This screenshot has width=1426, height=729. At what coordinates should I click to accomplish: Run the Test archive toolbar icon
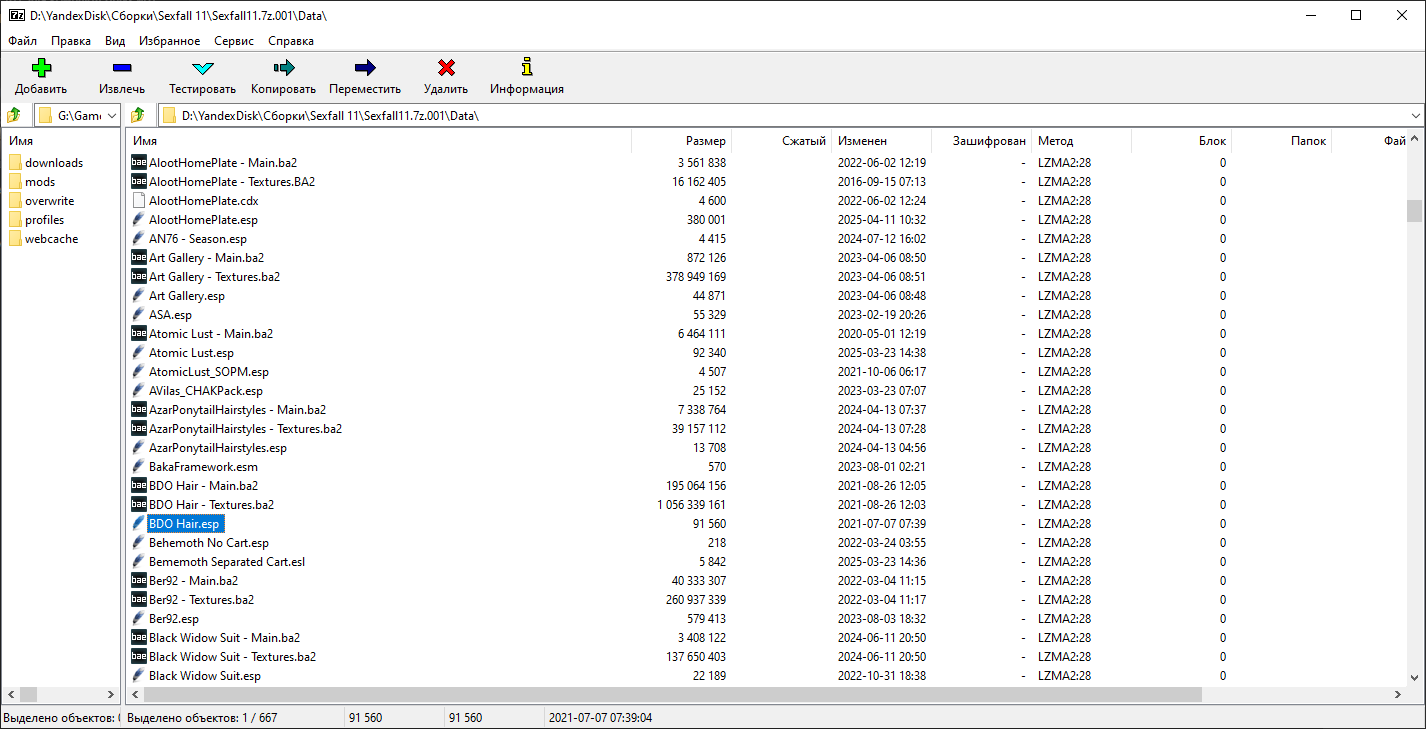202,68
